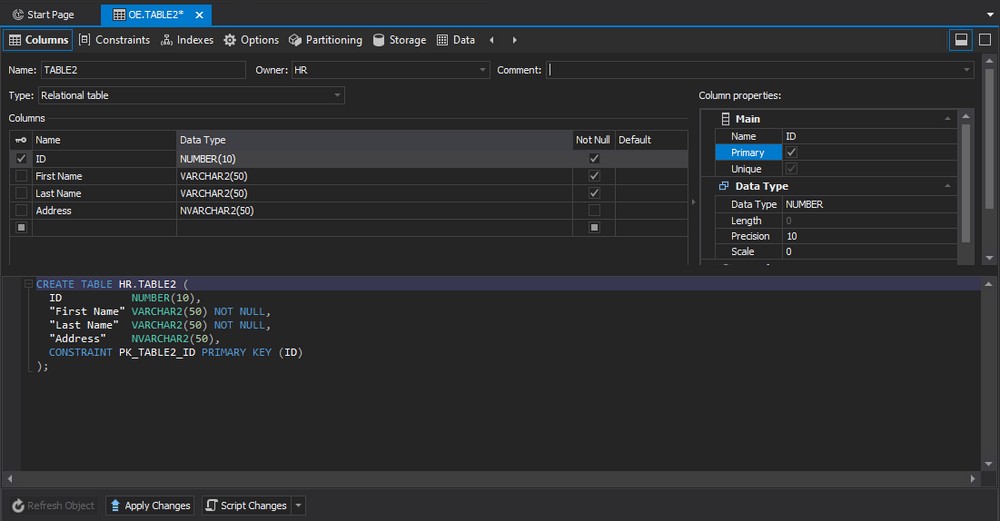The height and width of the screenshot is (521, 1000).
Task: Click the Indexes tab icon
Action: tap(166, 40)
